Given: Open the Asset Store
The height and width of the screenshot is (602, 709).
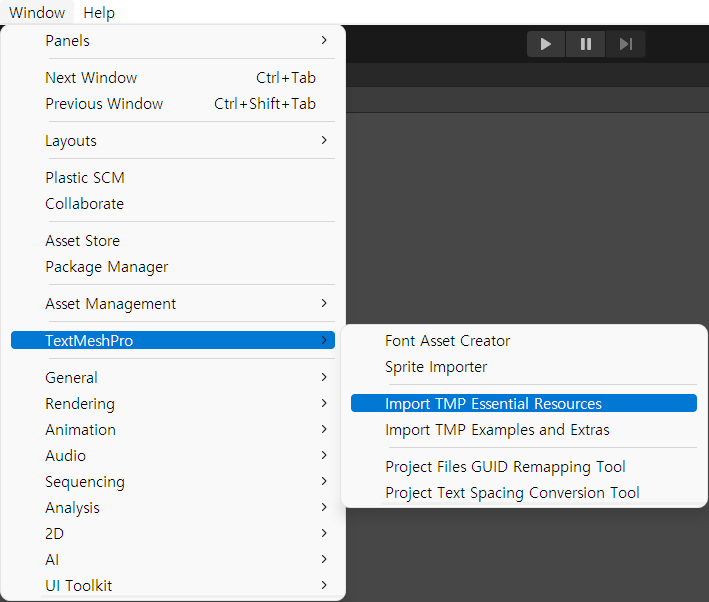Looking at the screenshot, I should coord(173,241).
